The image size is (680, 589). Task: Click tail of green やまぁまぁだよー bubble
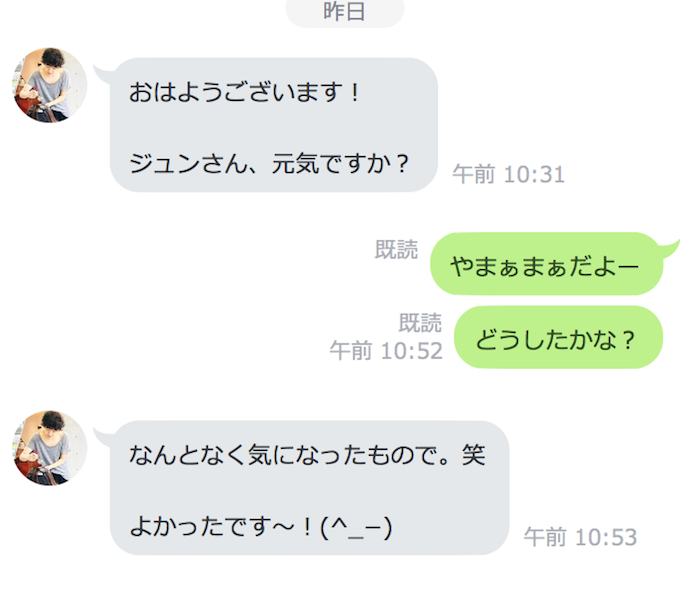pos(670,248)
